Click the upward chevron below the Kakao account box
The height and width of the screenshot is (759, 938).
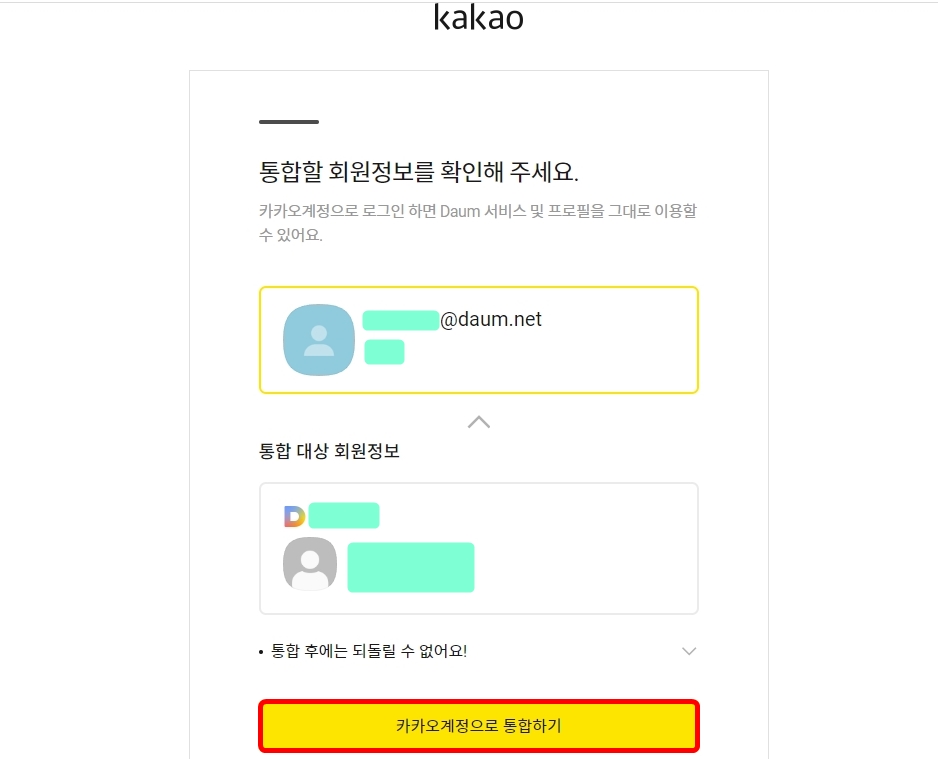pyautogui.click(x=478, y=421)
